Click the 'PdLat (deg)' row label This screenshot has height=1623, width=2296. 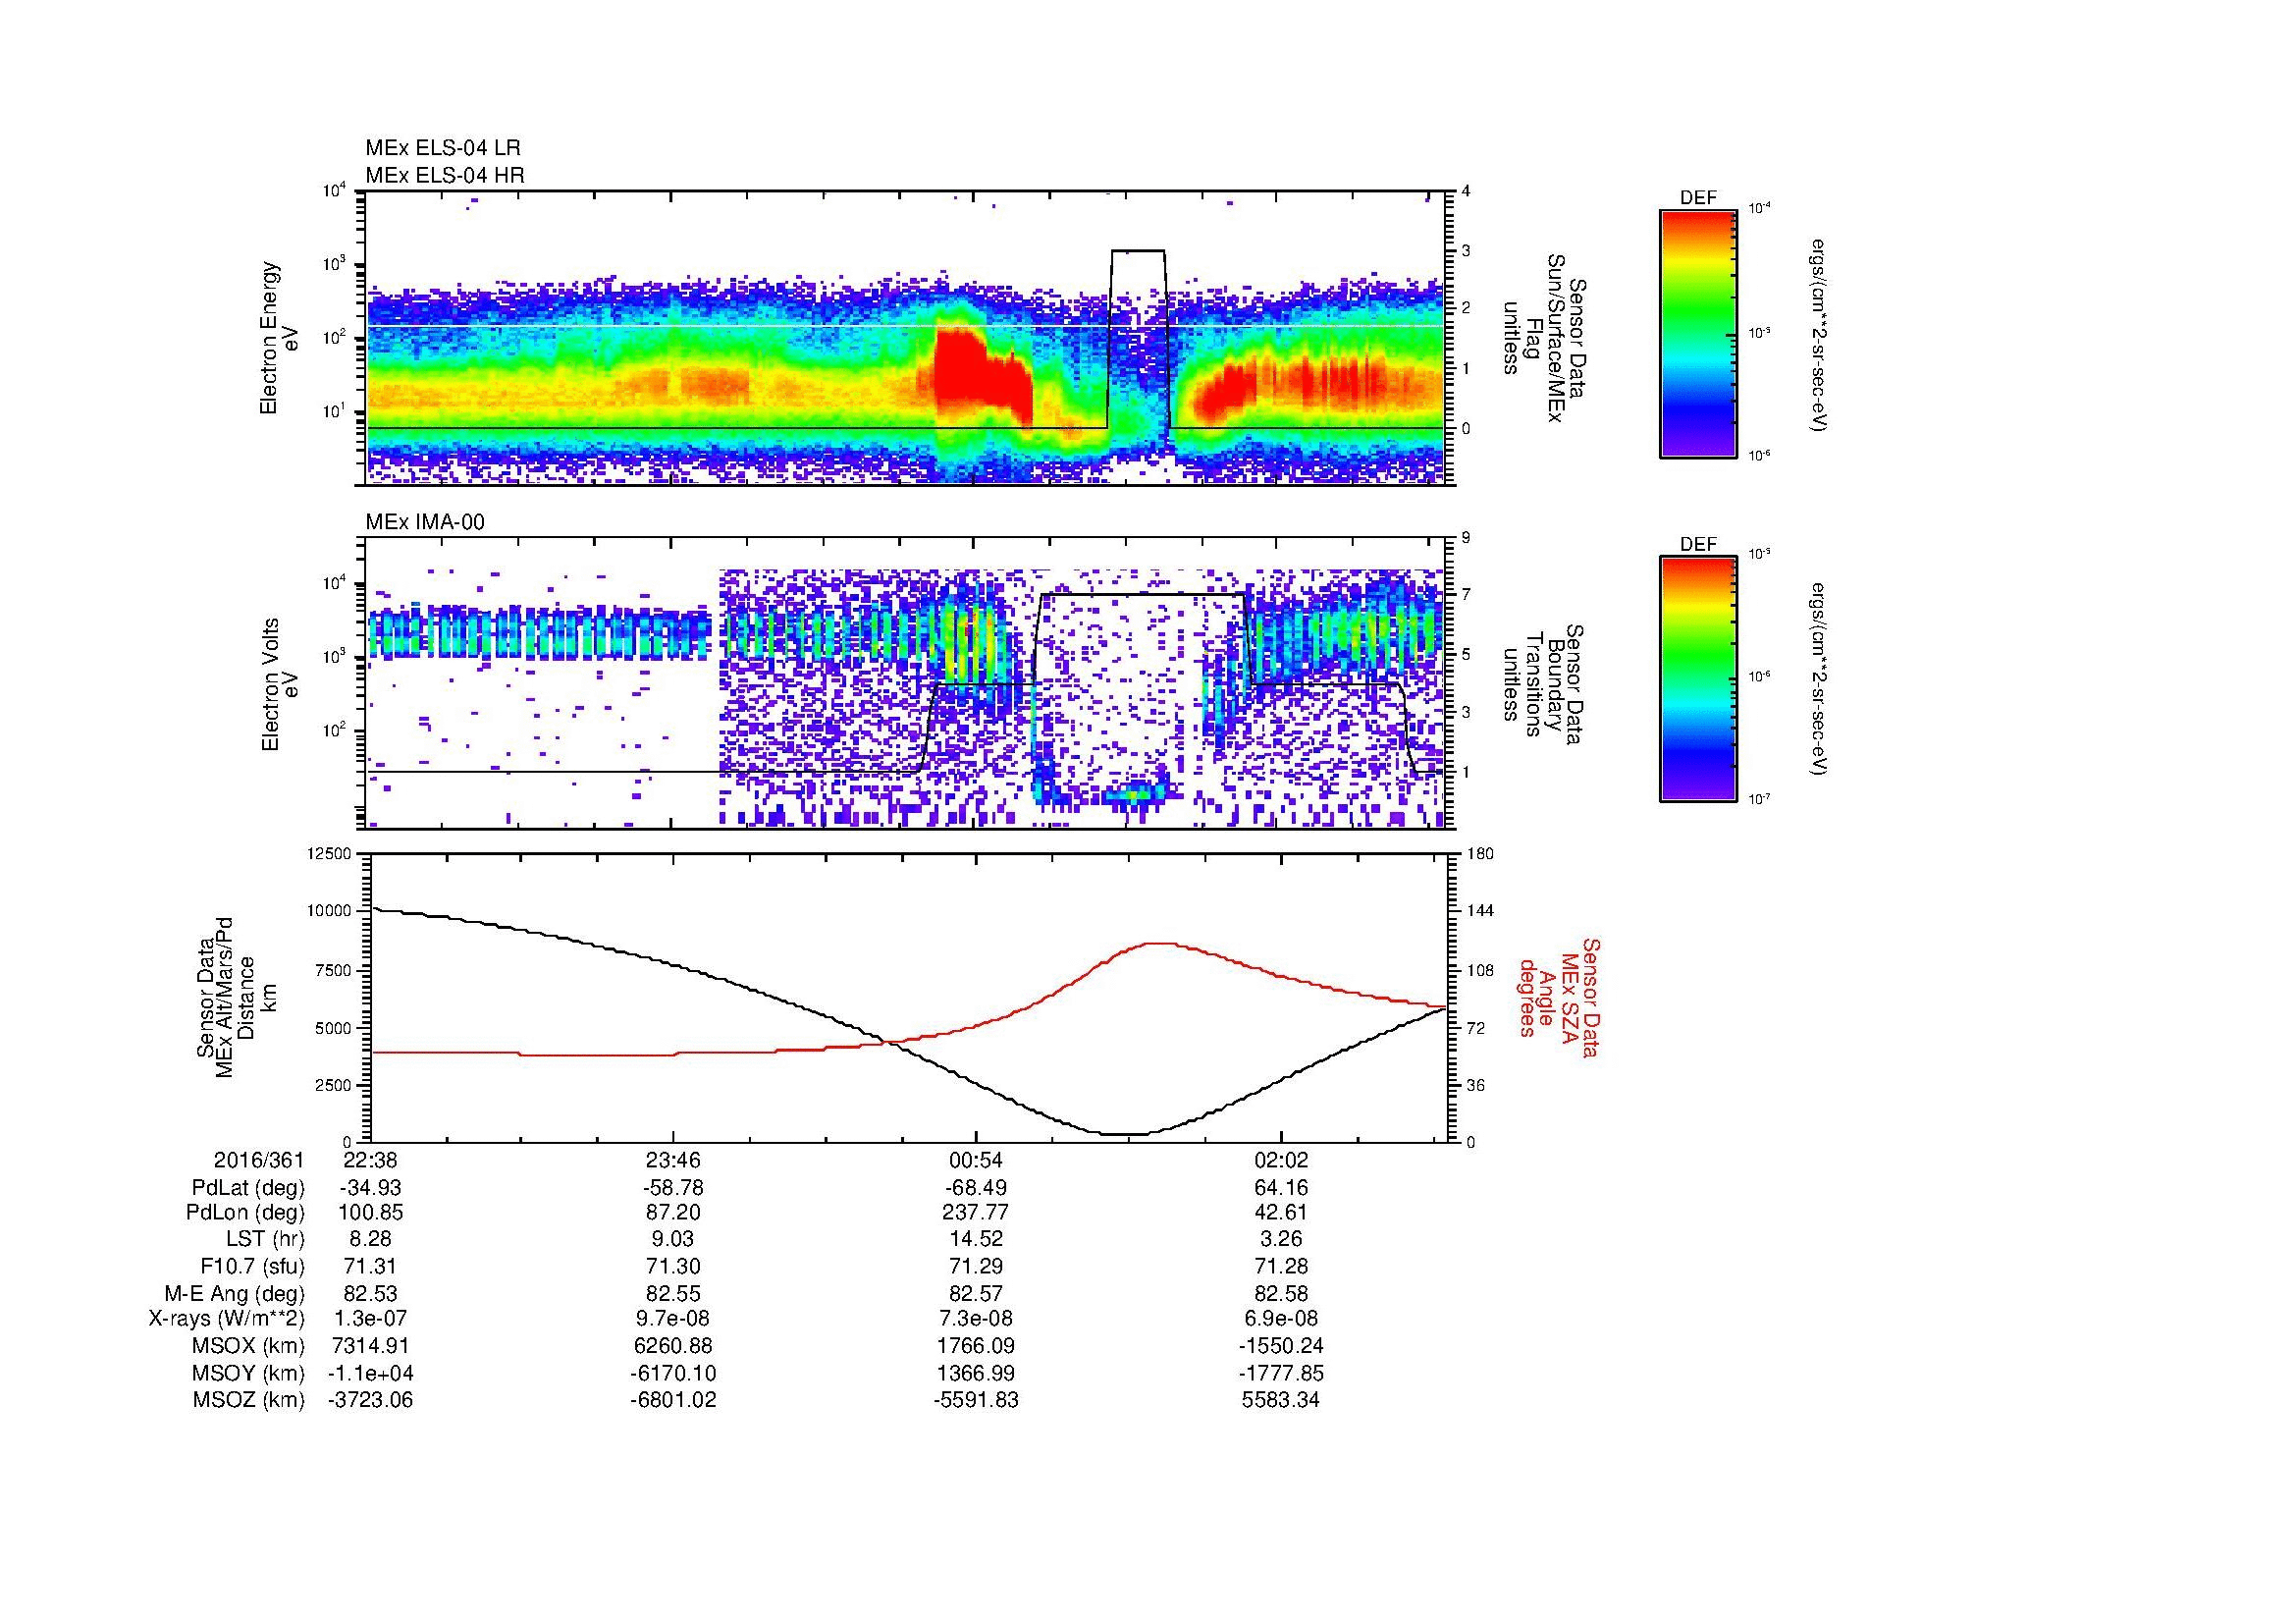(248, 1188)
